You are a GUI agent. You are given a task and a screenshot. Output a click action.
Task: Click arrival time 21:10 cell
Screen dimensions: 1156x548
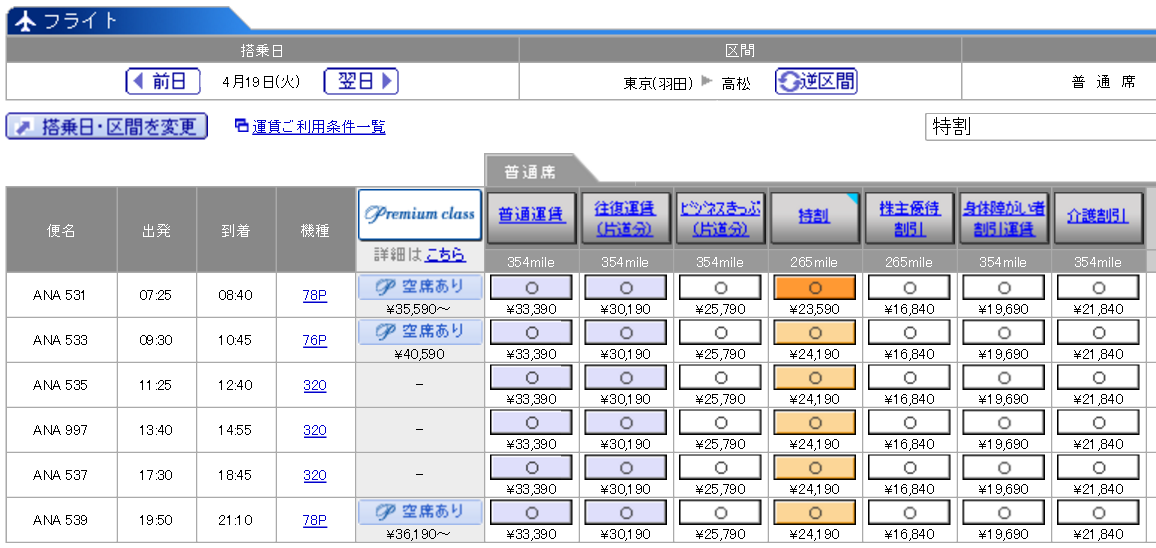coord(236,520)
